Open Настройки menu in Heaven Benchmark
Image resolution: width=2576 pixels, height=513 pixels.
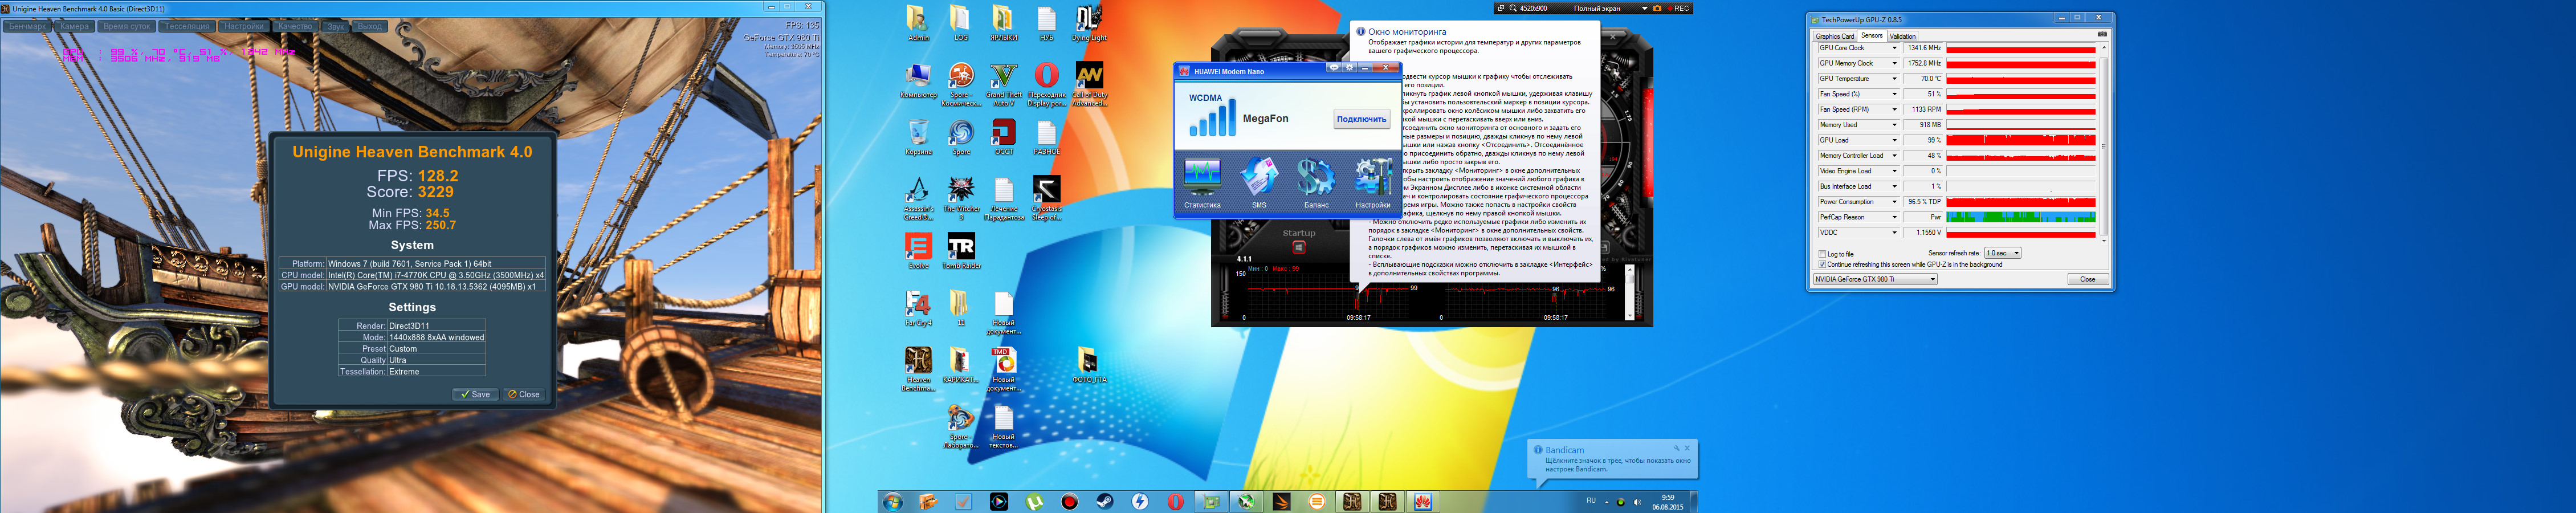click(244, 26)
